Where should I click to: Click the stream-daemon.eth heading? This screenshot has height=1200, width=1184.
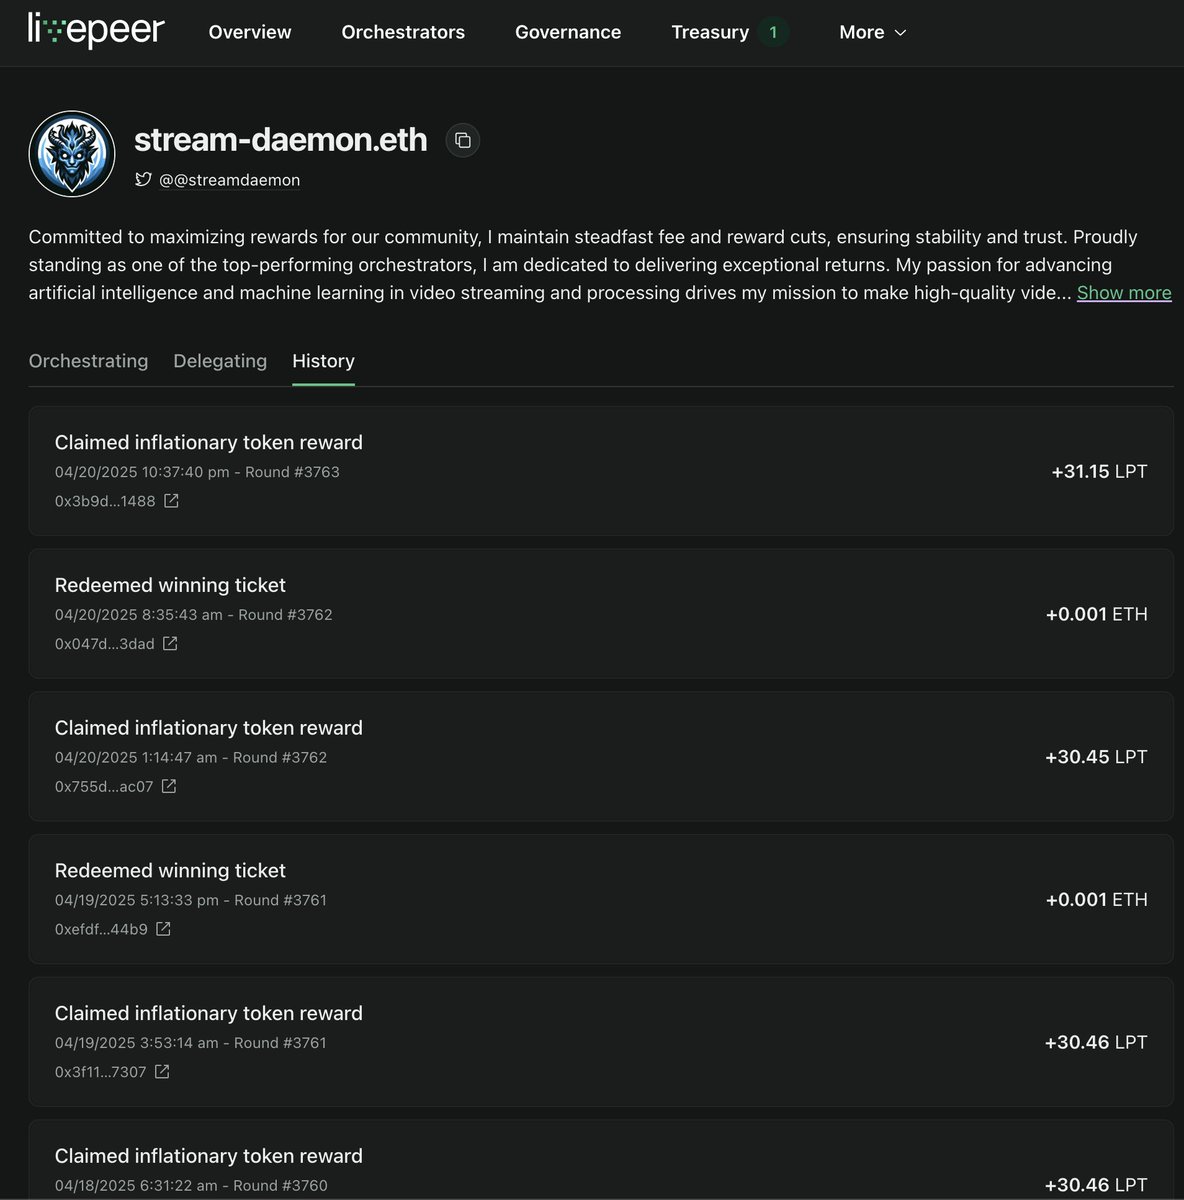click(281, 139)
